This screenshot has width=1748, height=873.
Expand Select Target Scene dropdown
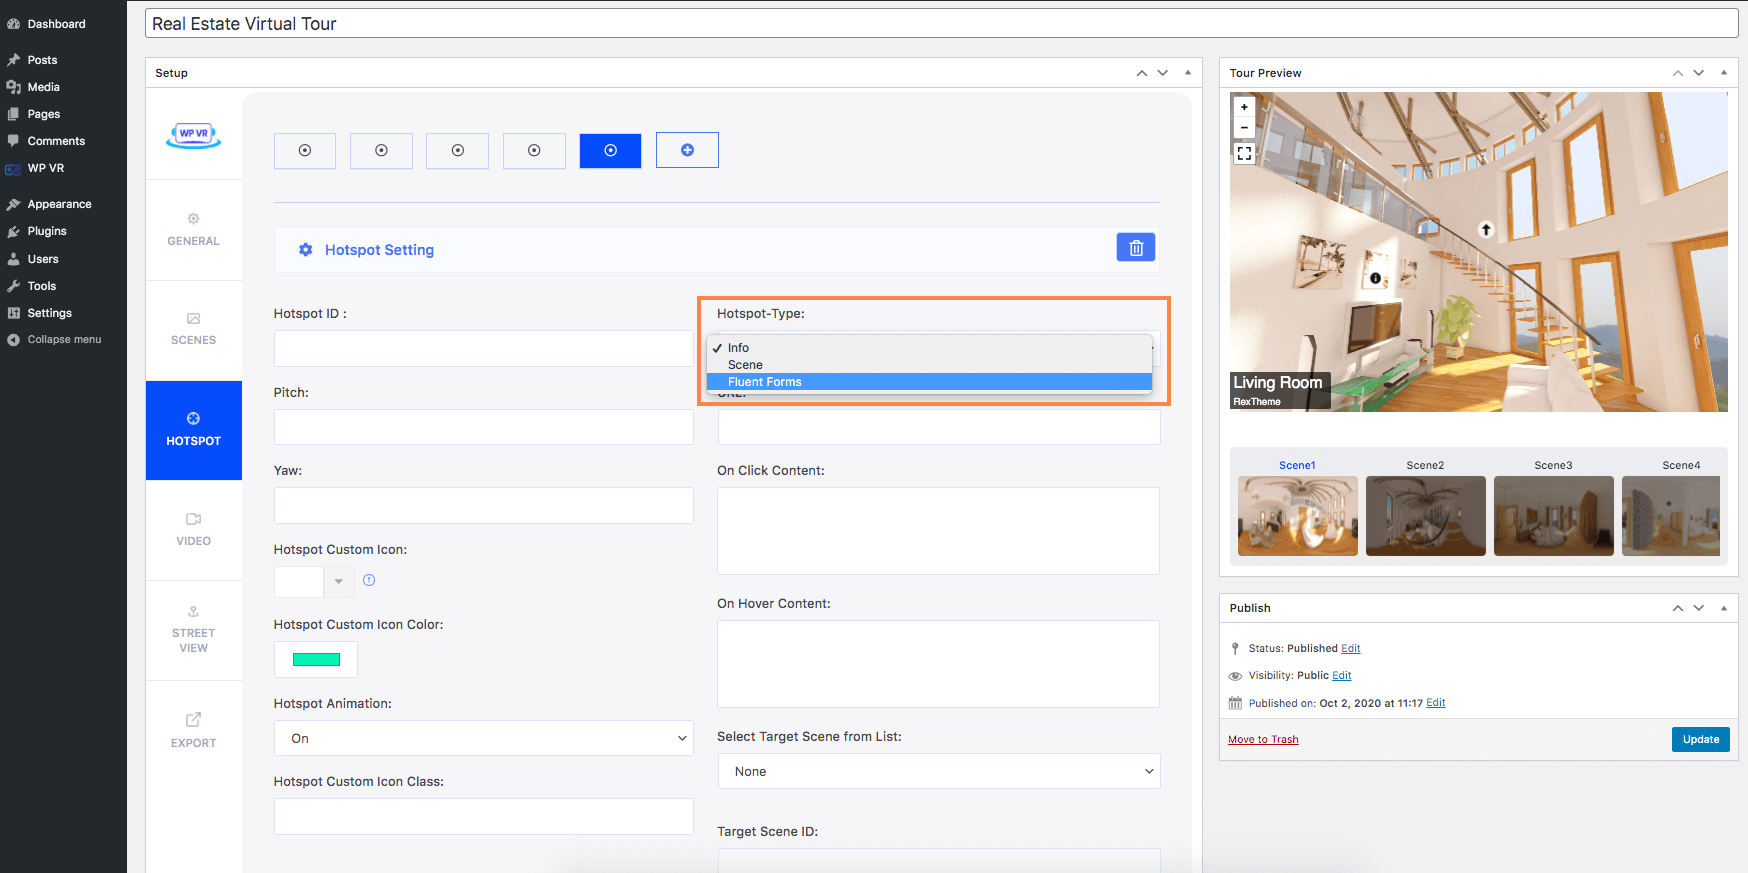click(x=938, y=771)
